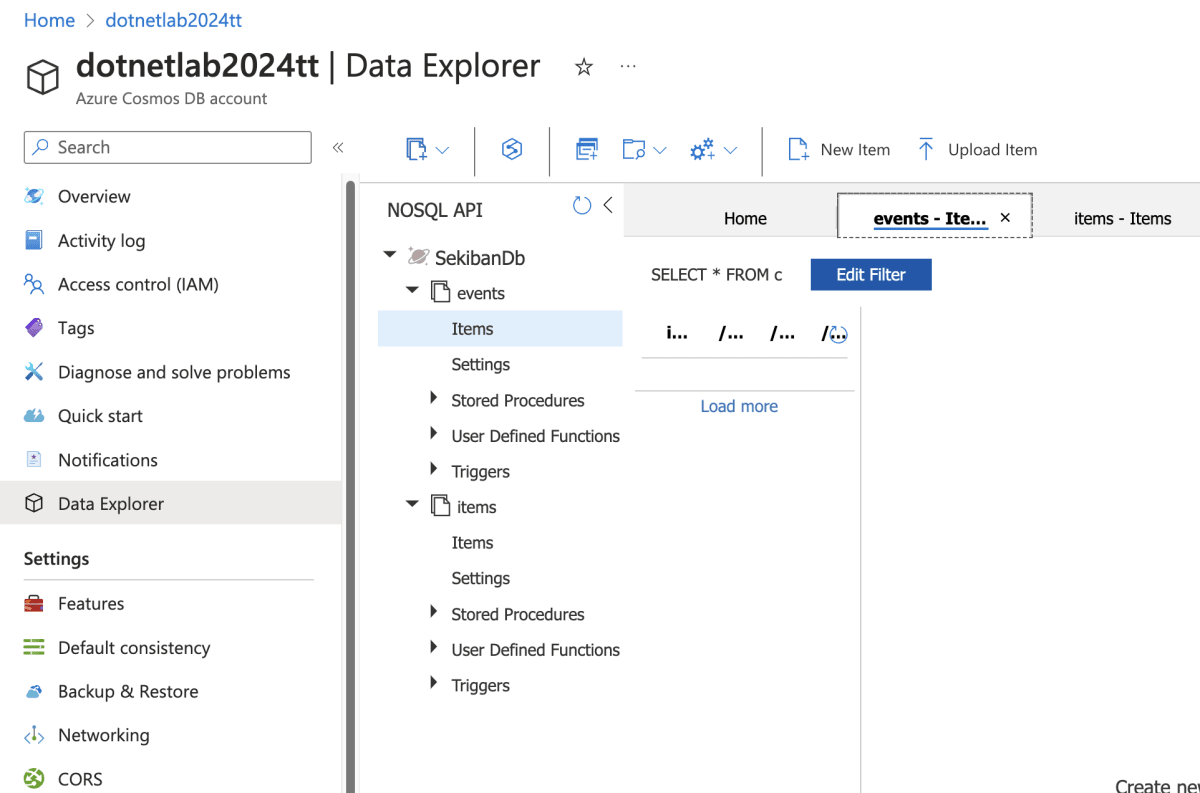Open the Open Query folder dropdown
This screenshot has height=793, width=1200.
click(x=644, y=150)
